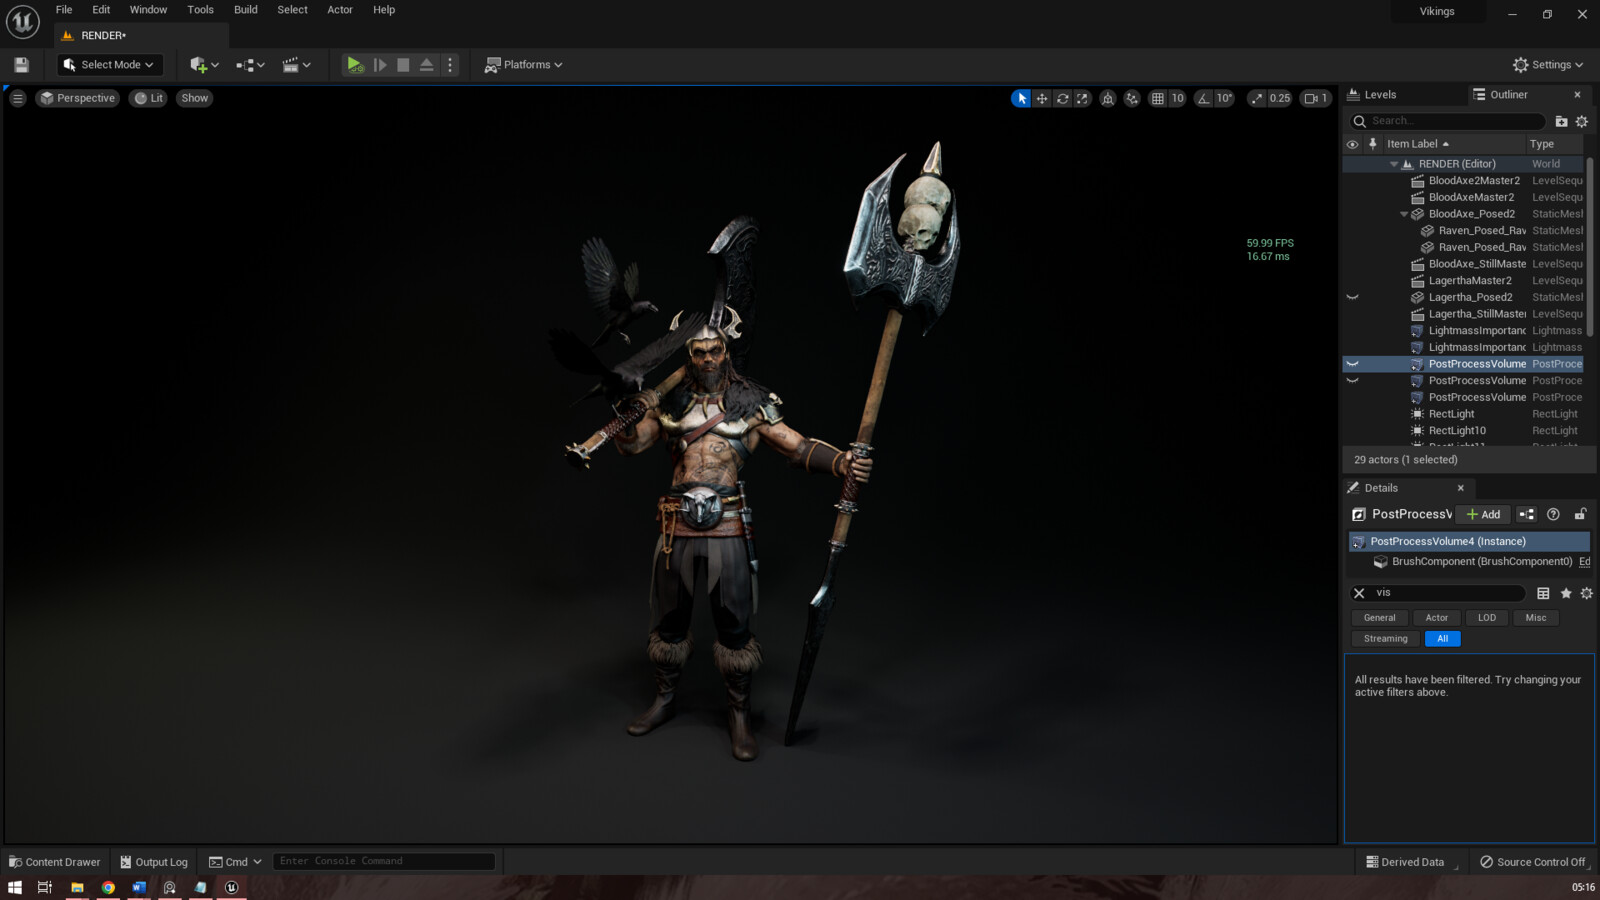Screen dimensions: 1600x900
Task: Open Outliner settings gear
Action: coord(1582,121)
